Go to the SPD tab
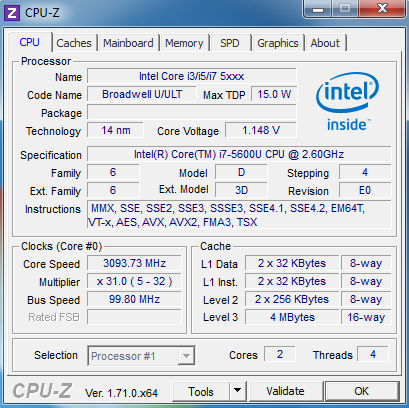409x408 pixels. pyautogui.click(x=230, y=43)
